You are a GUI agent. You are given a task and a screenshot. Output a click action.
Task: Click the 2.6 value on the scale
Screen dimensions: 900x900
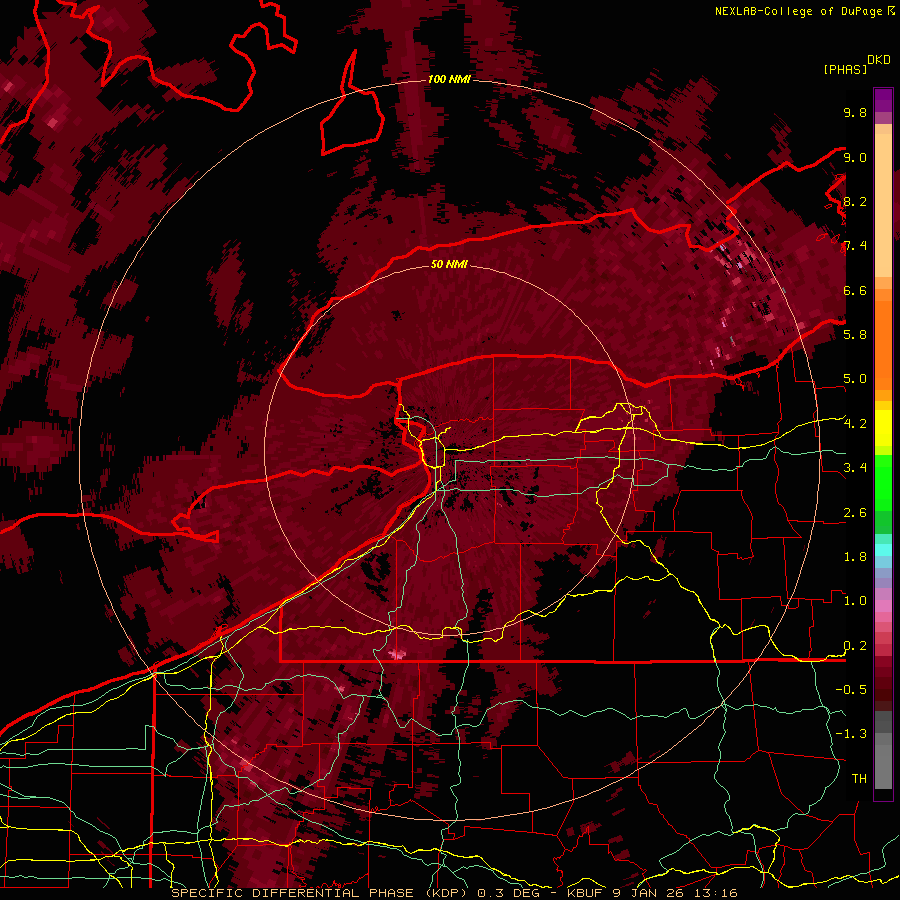[x=855, y=513]
